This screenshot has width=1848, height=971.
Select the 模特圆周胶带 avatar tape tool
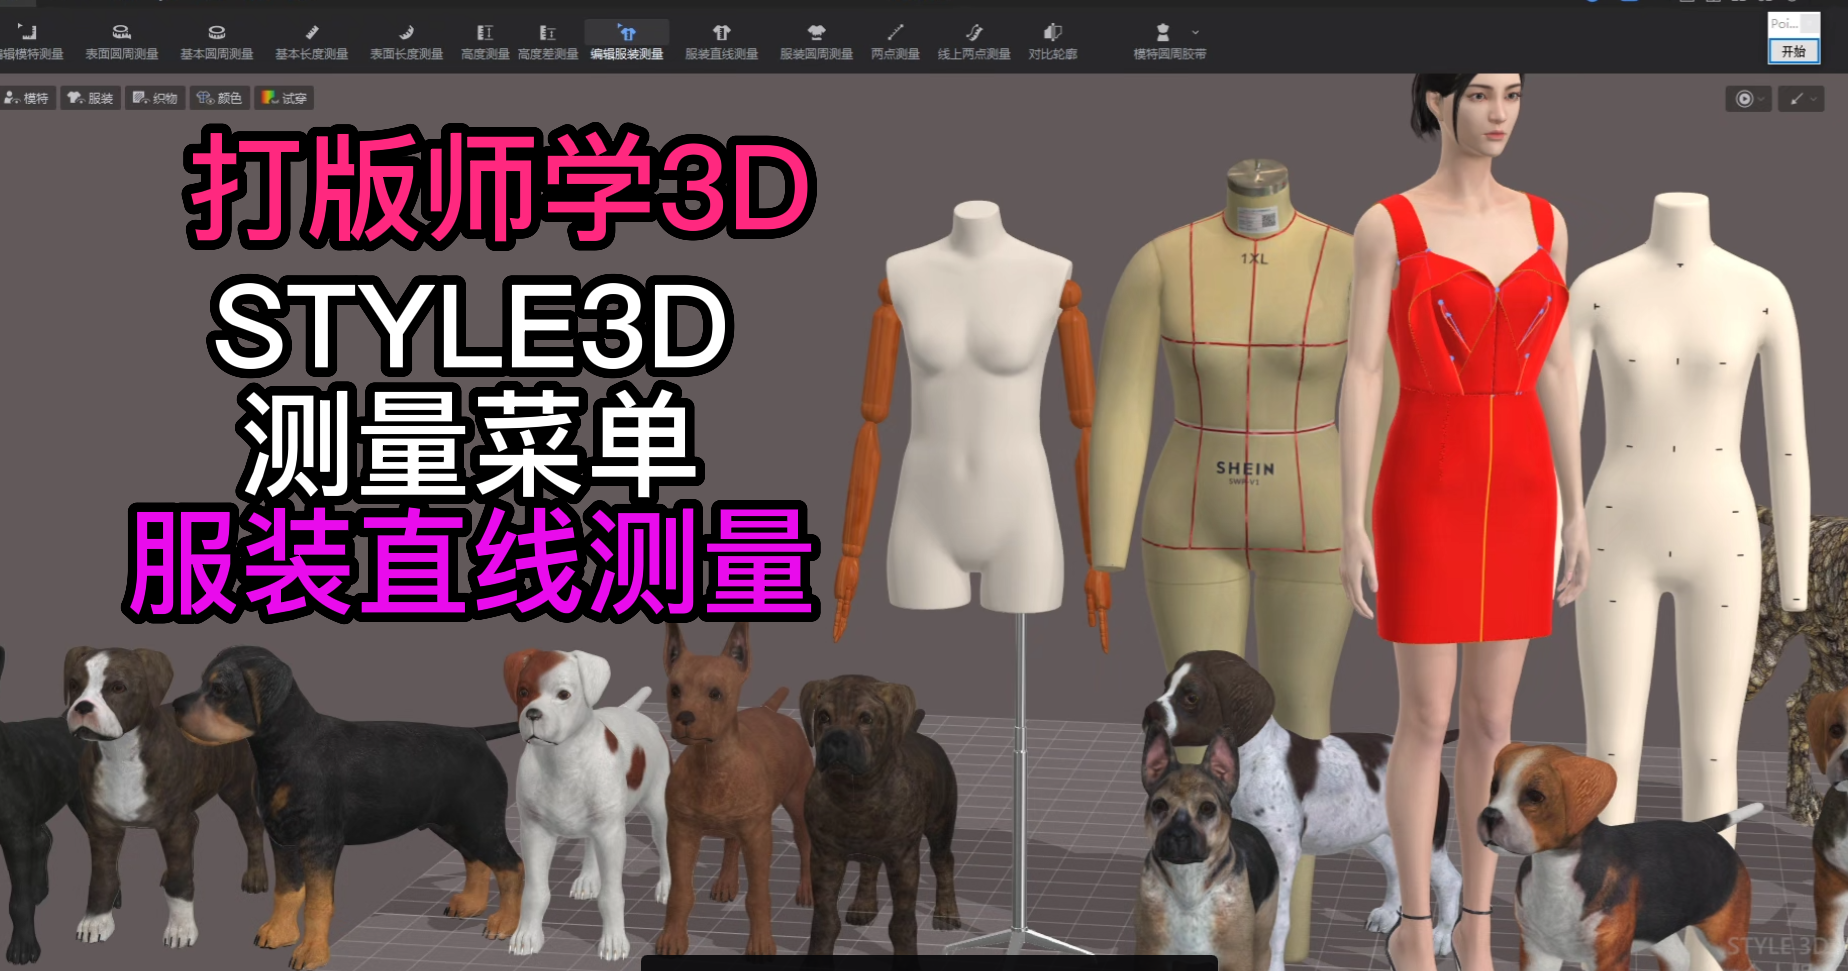1168,43
